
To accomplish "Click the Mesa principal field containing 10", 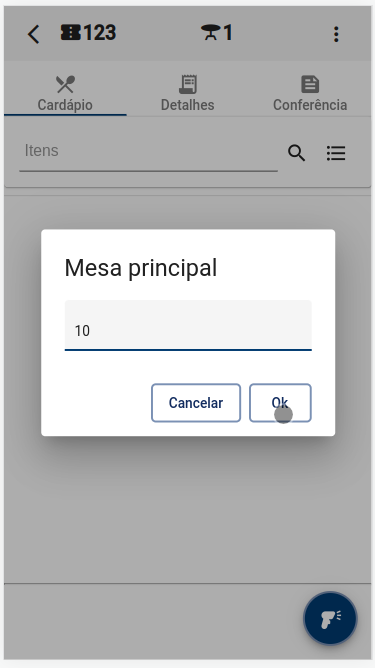I will [x=188, y=325].
